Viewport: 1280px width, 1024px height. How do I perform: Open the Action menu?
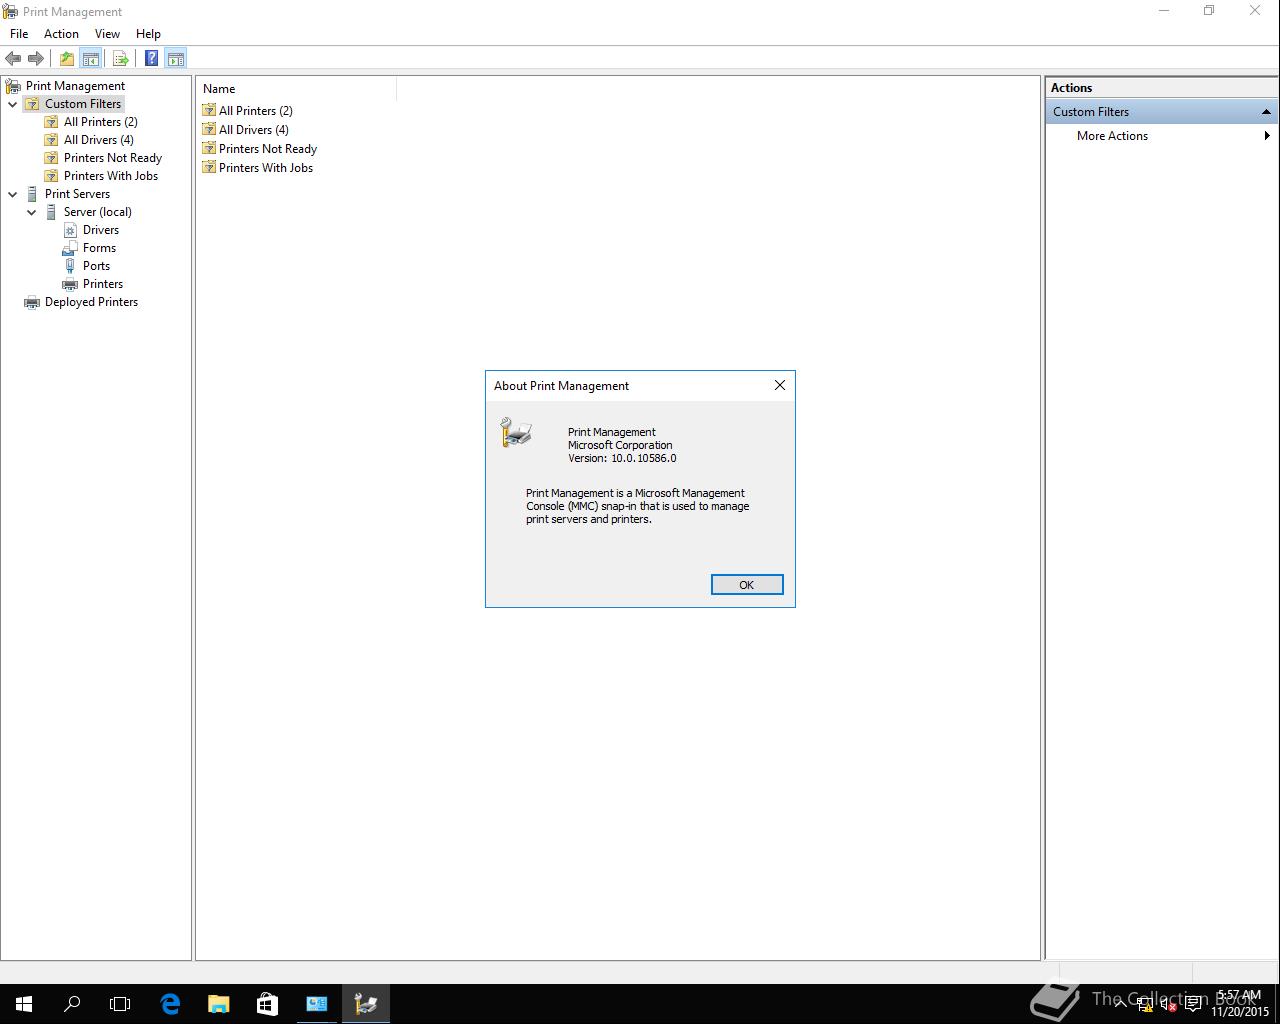coord(61,33)
